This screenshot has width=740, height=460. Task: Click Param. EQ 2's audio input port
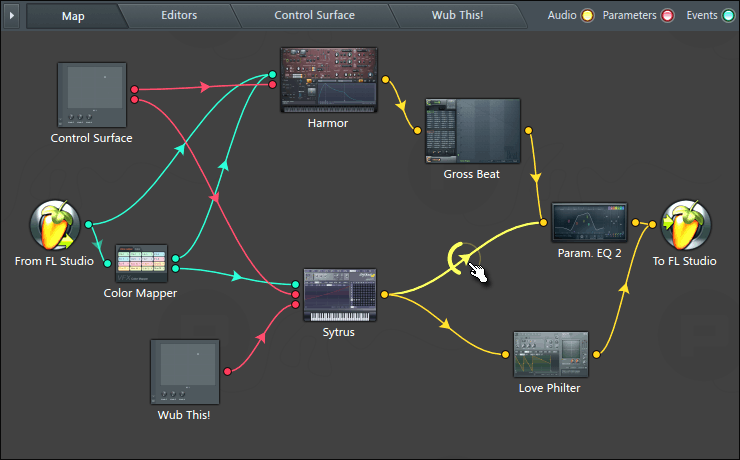click(544, 222)
